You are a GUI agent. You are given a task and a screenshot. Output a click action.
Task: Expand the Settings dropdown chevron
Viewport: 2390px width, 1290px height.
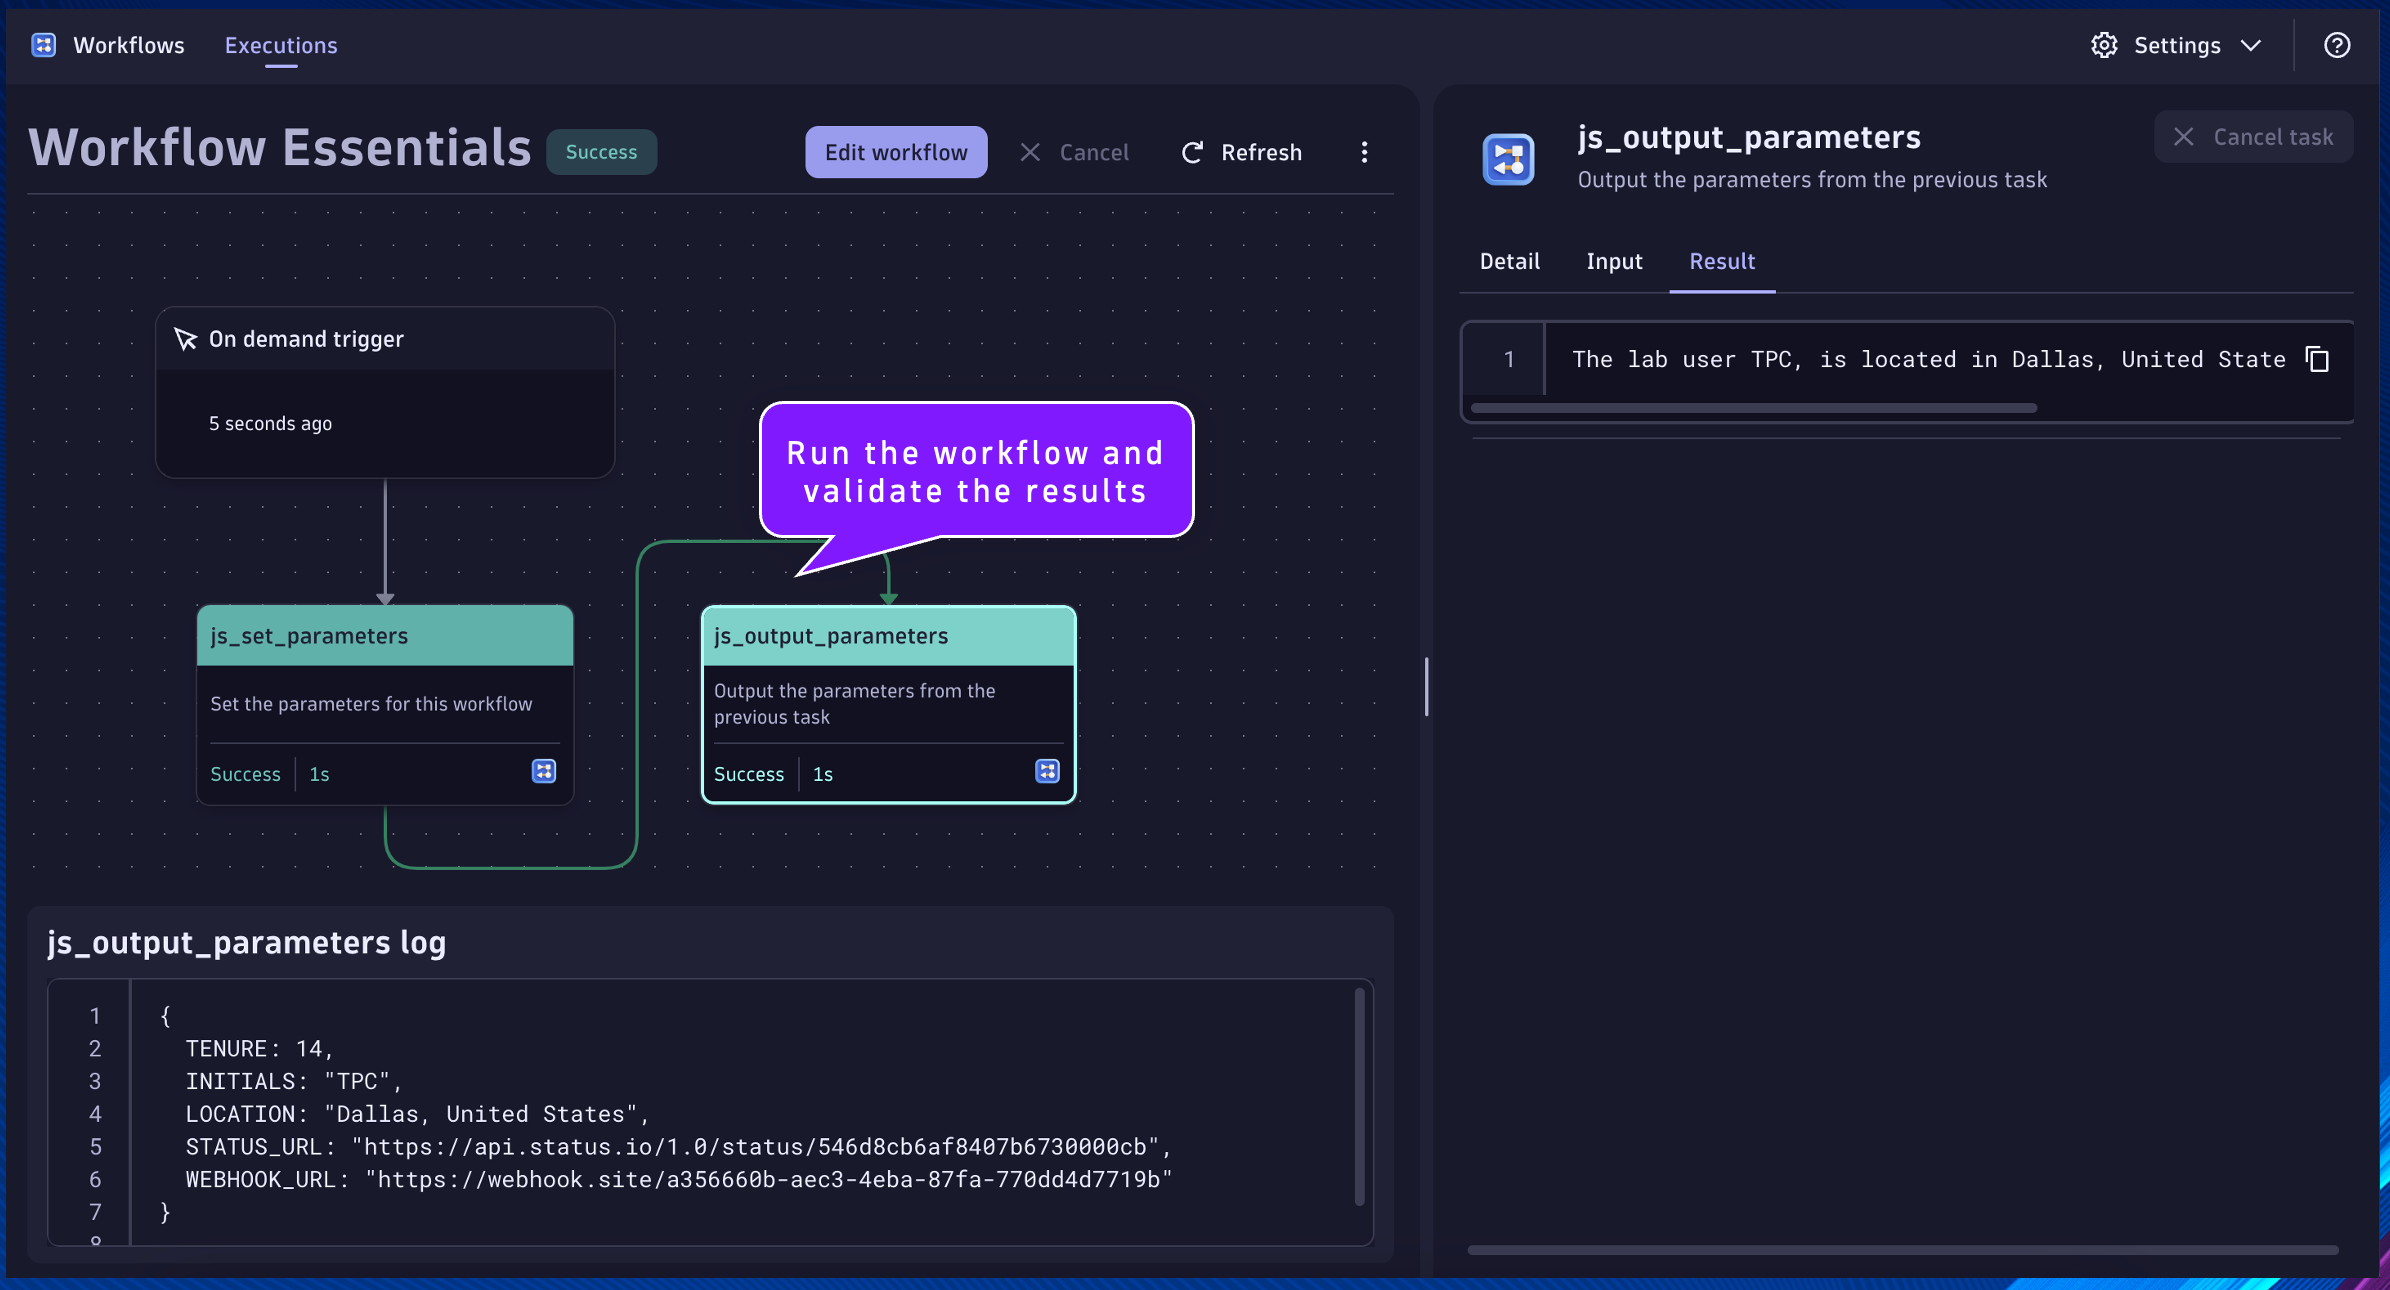2251,45
